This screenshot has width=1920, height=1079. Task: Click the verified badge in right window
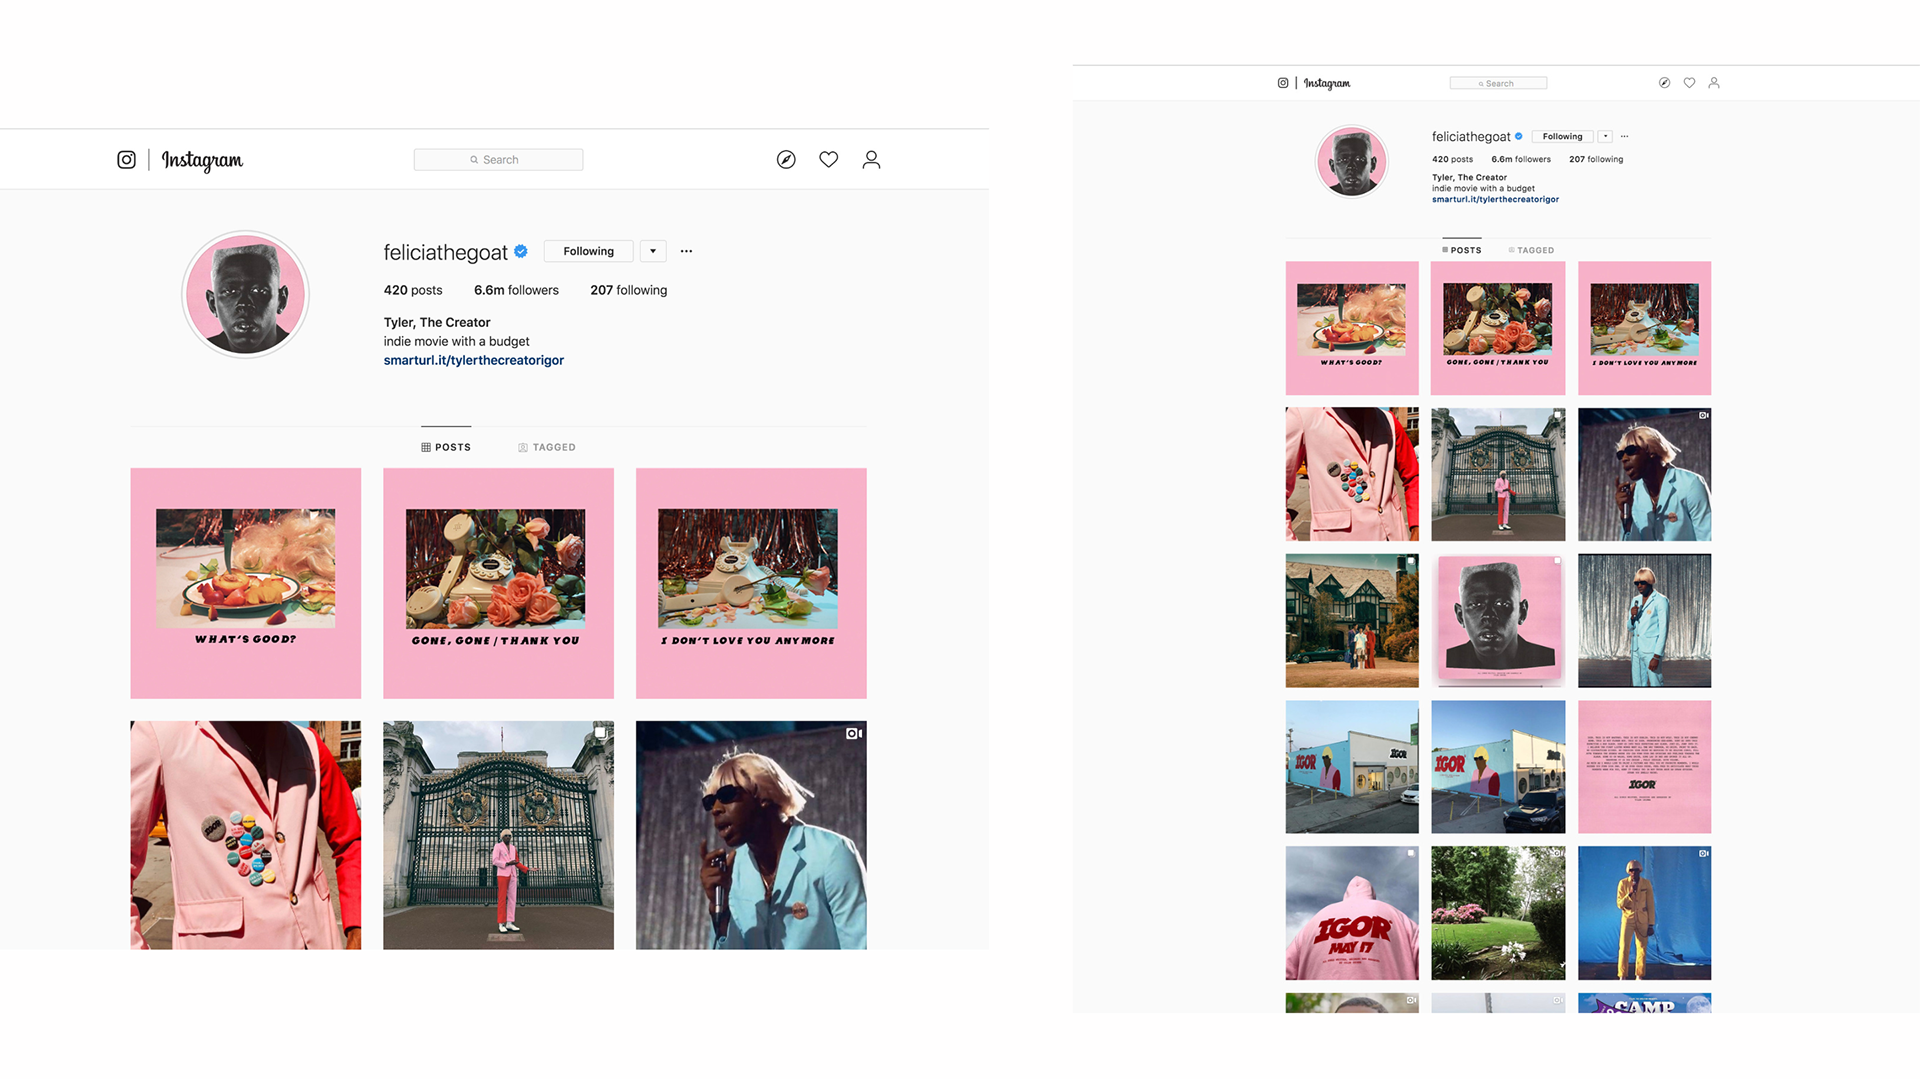[x=1518, y=136]
